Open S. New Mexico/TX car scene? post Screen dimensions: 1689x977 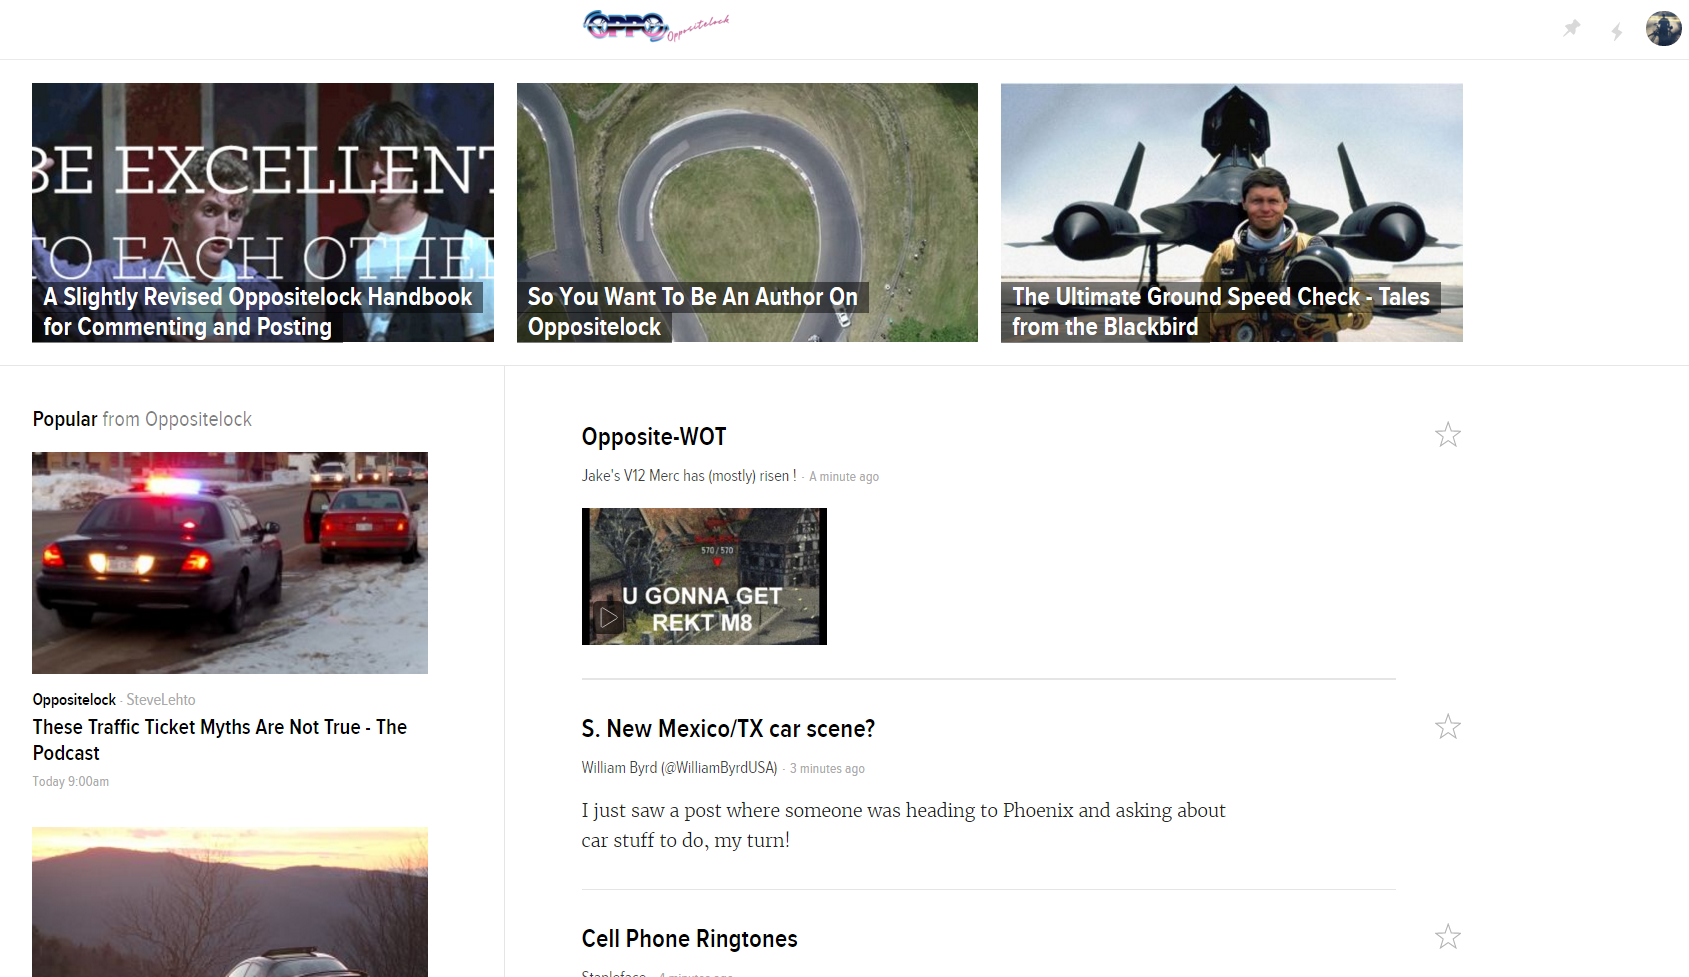coord(728,729)
